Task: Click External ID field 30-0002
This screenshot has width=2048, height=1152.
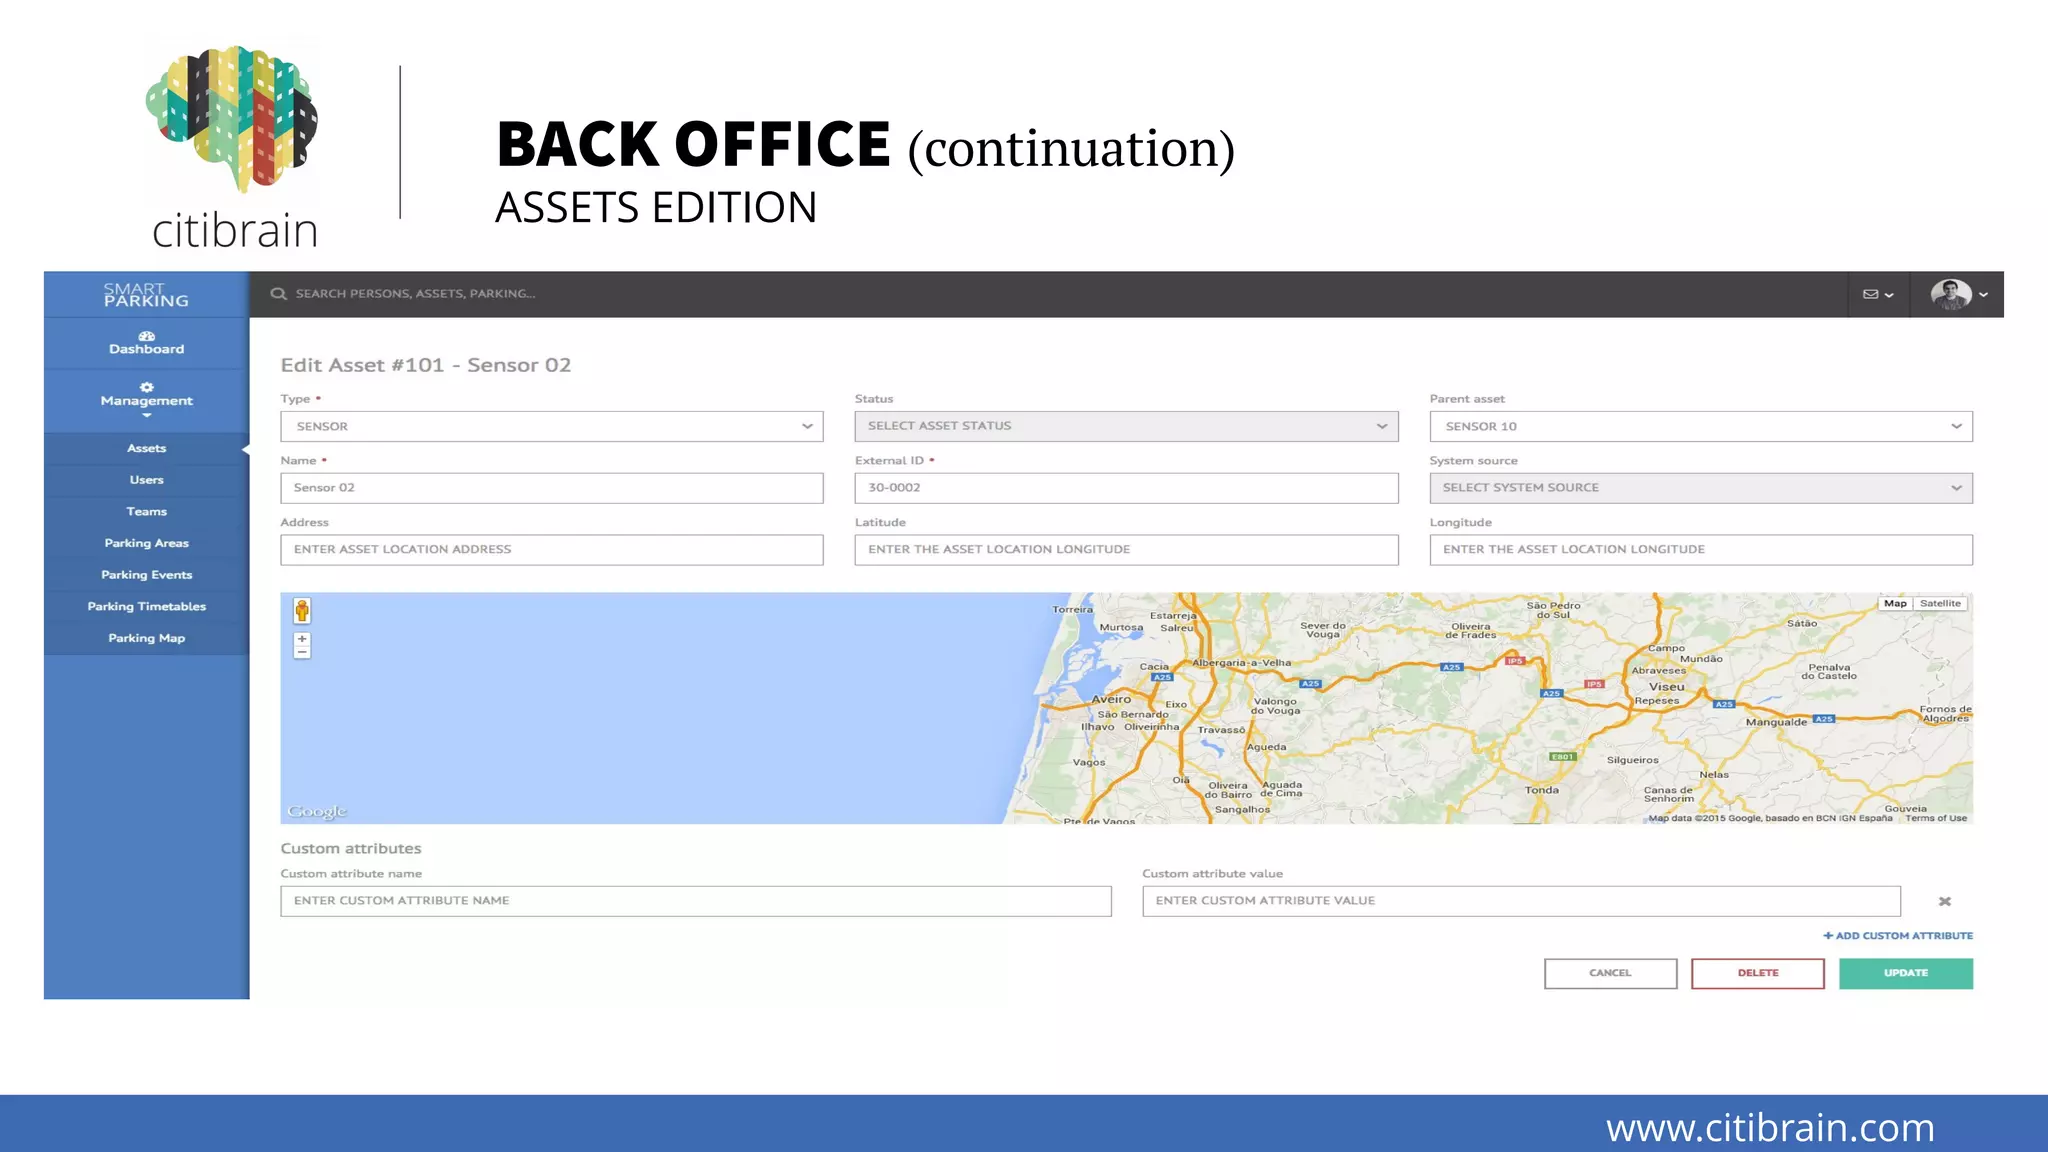Action: (x=1126, y=488)
